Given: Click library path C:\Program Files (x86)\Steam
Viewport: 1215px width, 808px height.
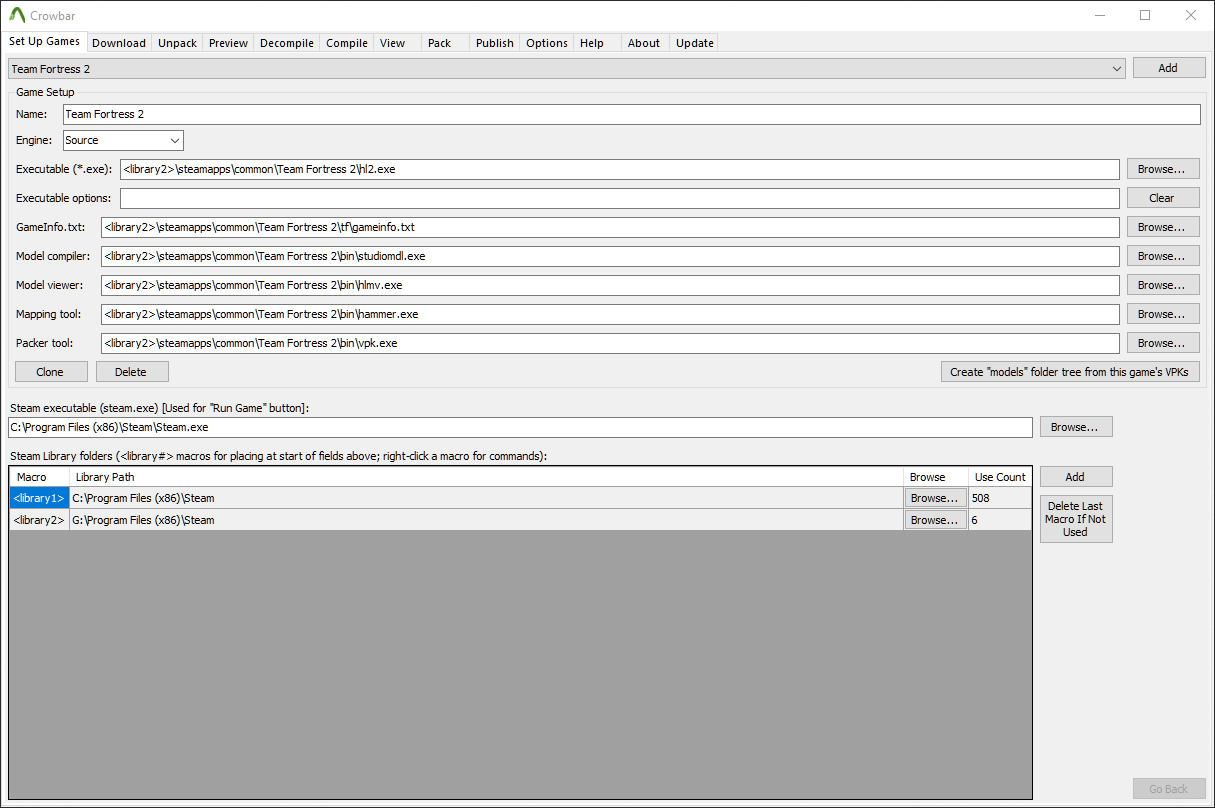Looking at the screenshot, I should pos(486,498).
